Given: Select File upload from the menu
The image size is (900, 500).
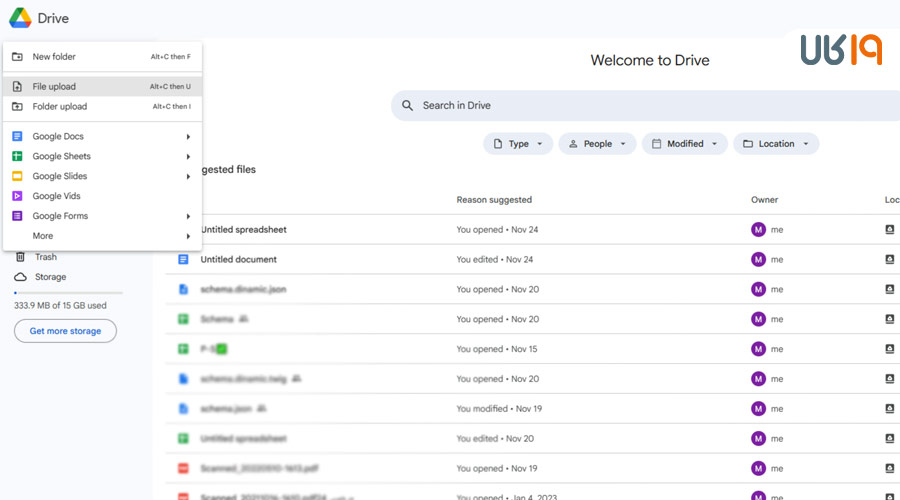Looking at the screenshot, I should (54, 87).
